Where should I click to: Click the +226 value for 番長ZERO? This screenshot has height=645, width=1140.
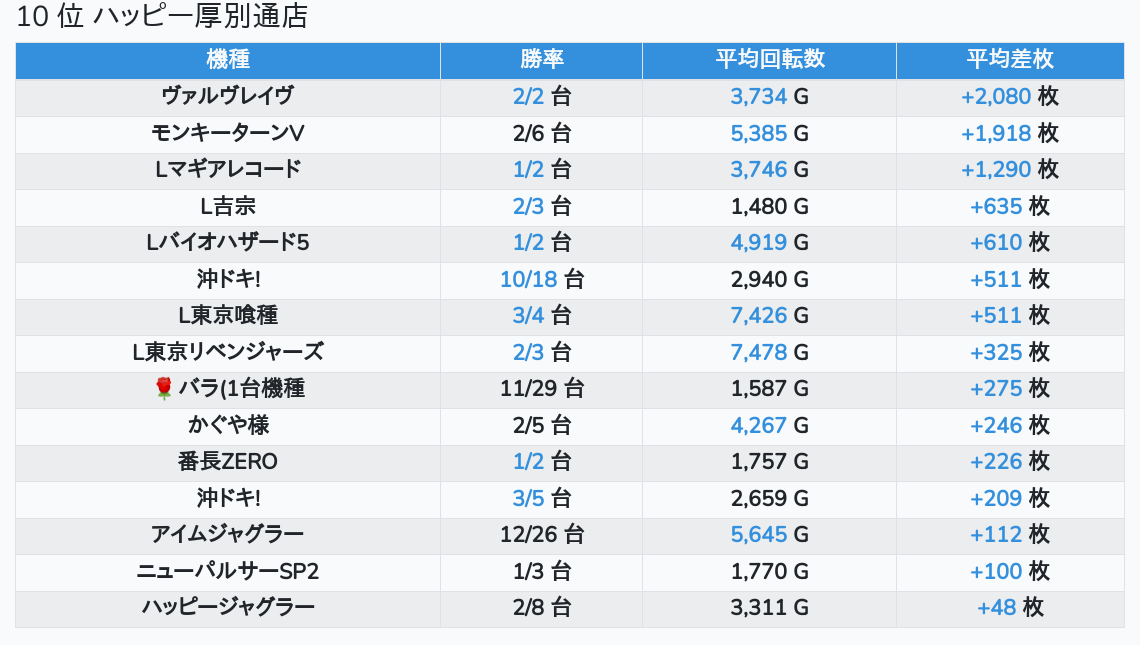(x=996, y=462)
